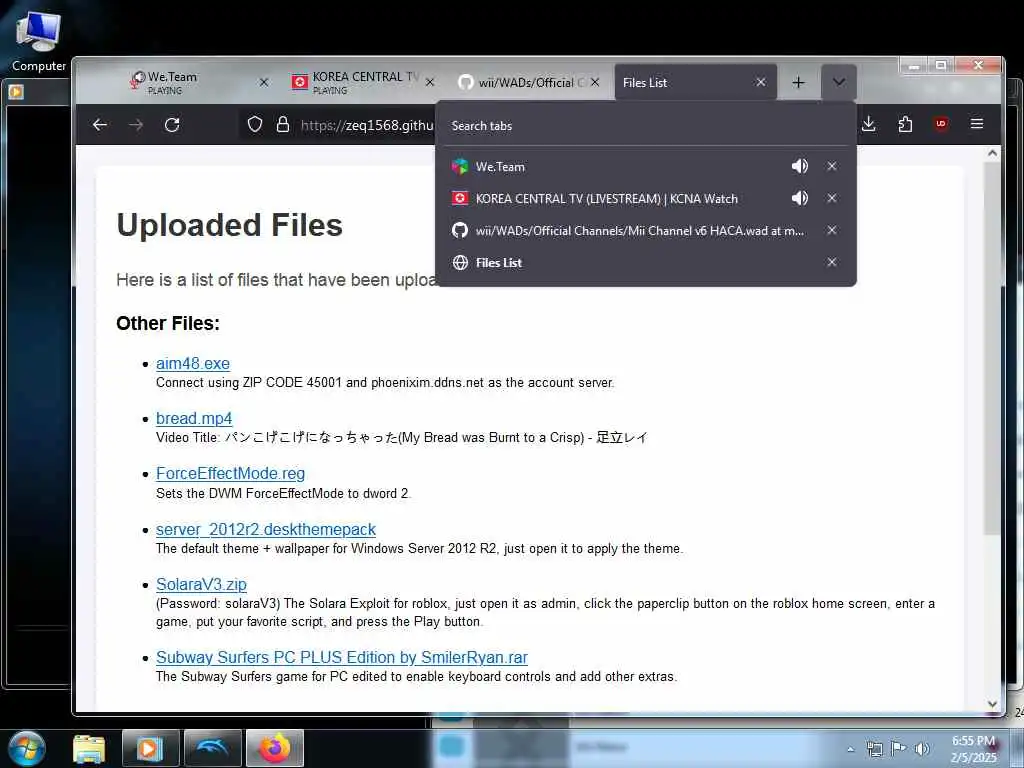The image size is (1024, 768).
Task: Click the Other Files: heading
Action: [x=168, y=323]
